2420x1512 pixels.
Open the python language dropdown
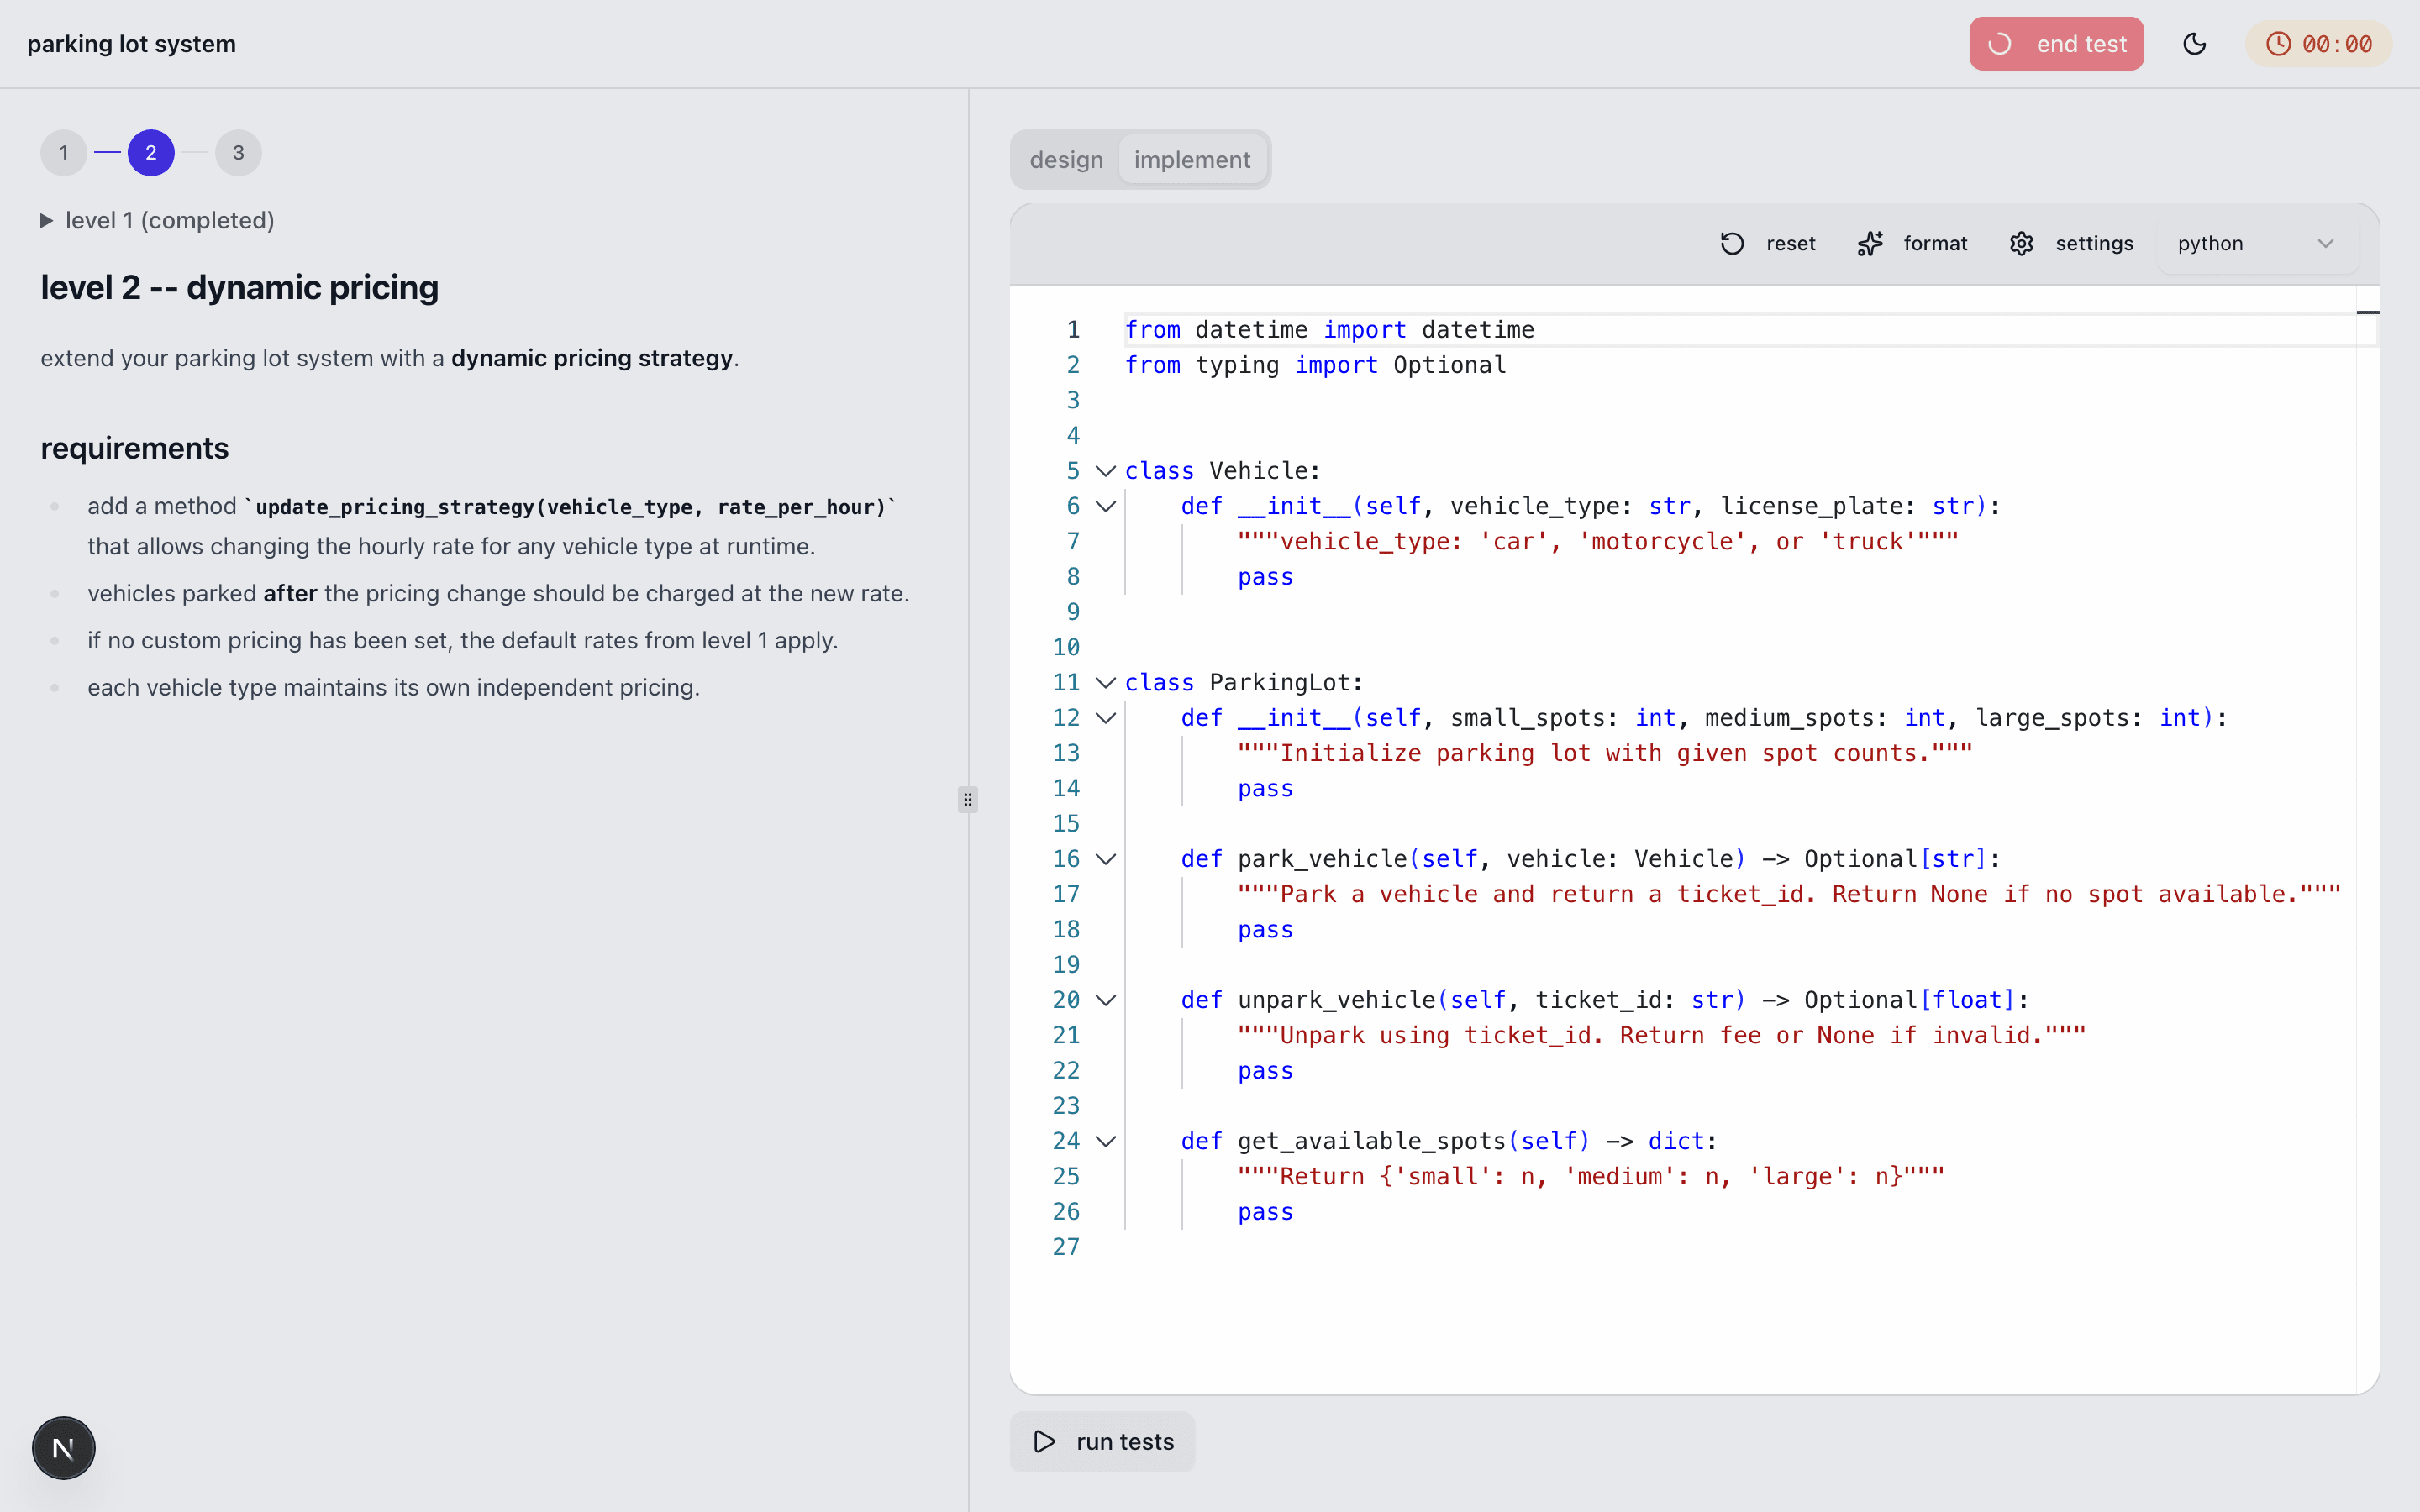point(2256,244)
